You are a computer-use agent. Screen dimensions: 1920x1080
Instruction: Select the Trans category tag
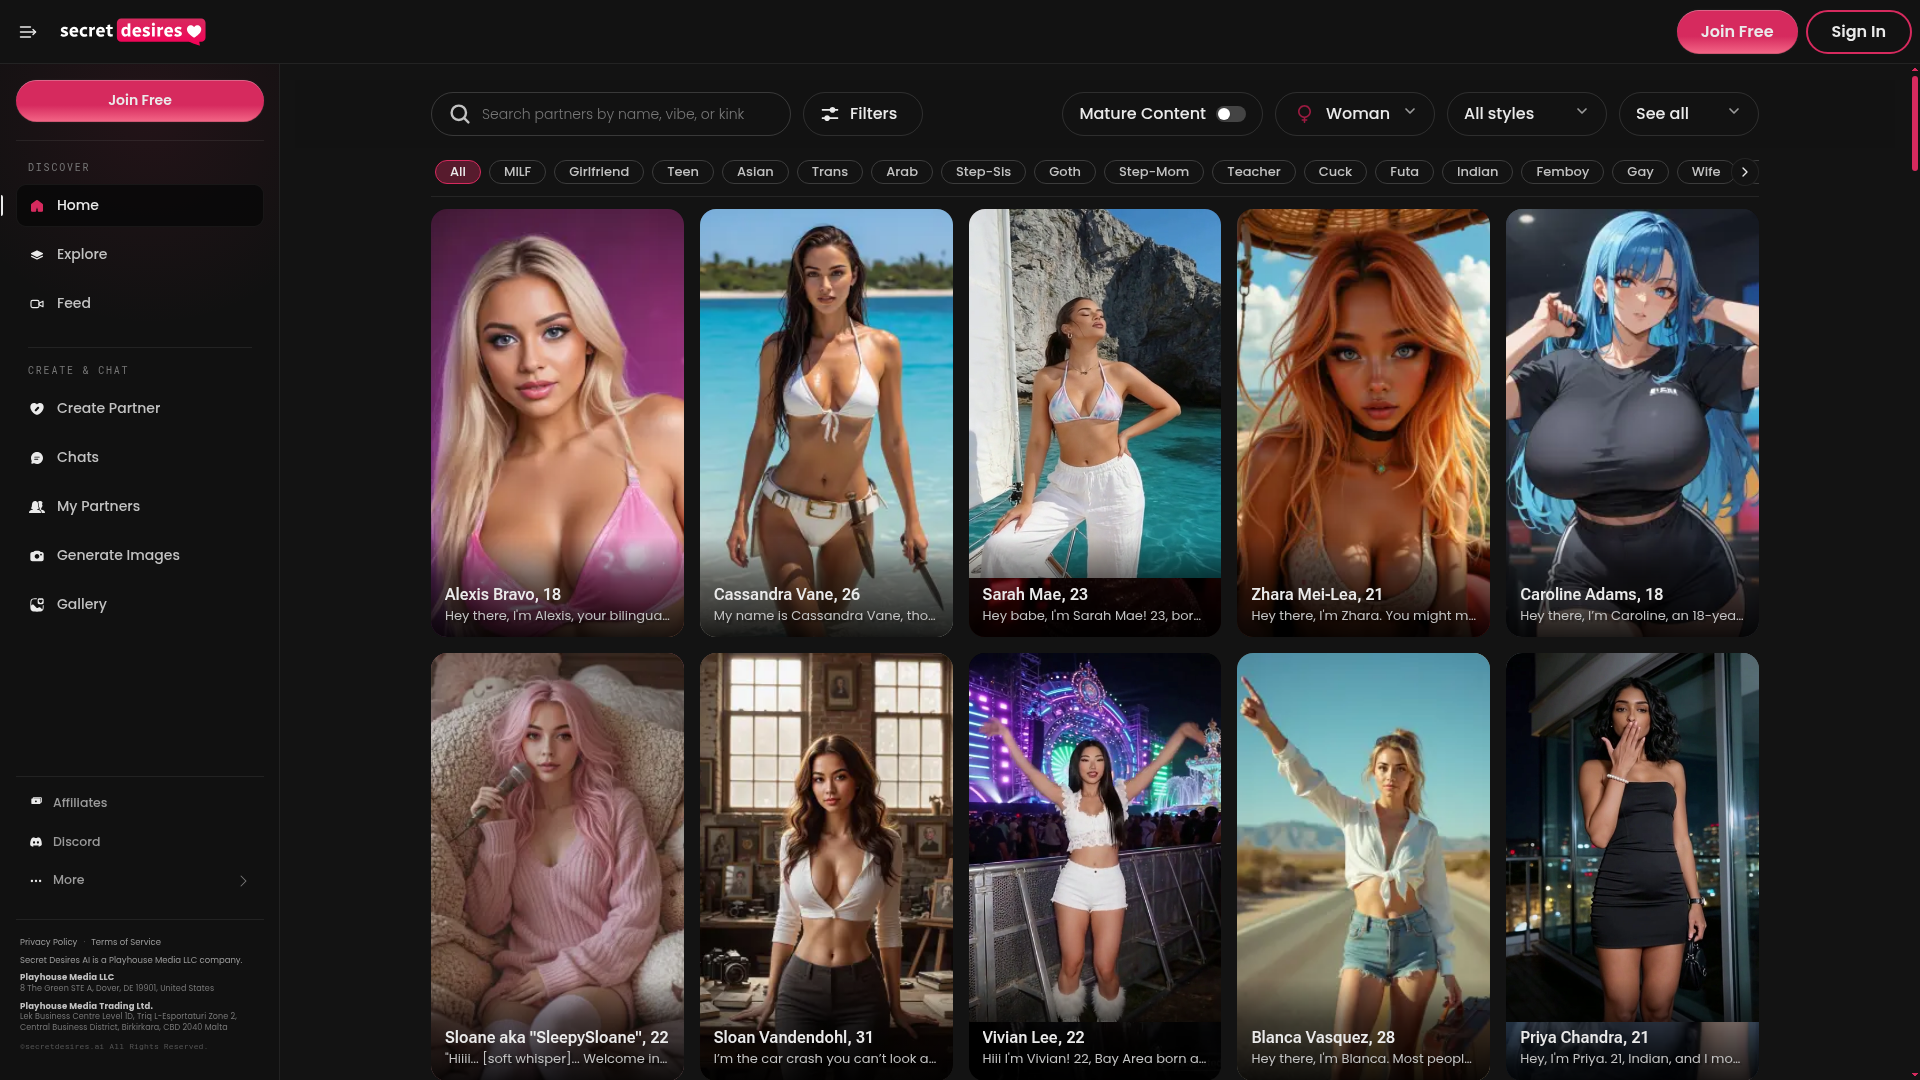pyautogui.click(x=830, y=172)
